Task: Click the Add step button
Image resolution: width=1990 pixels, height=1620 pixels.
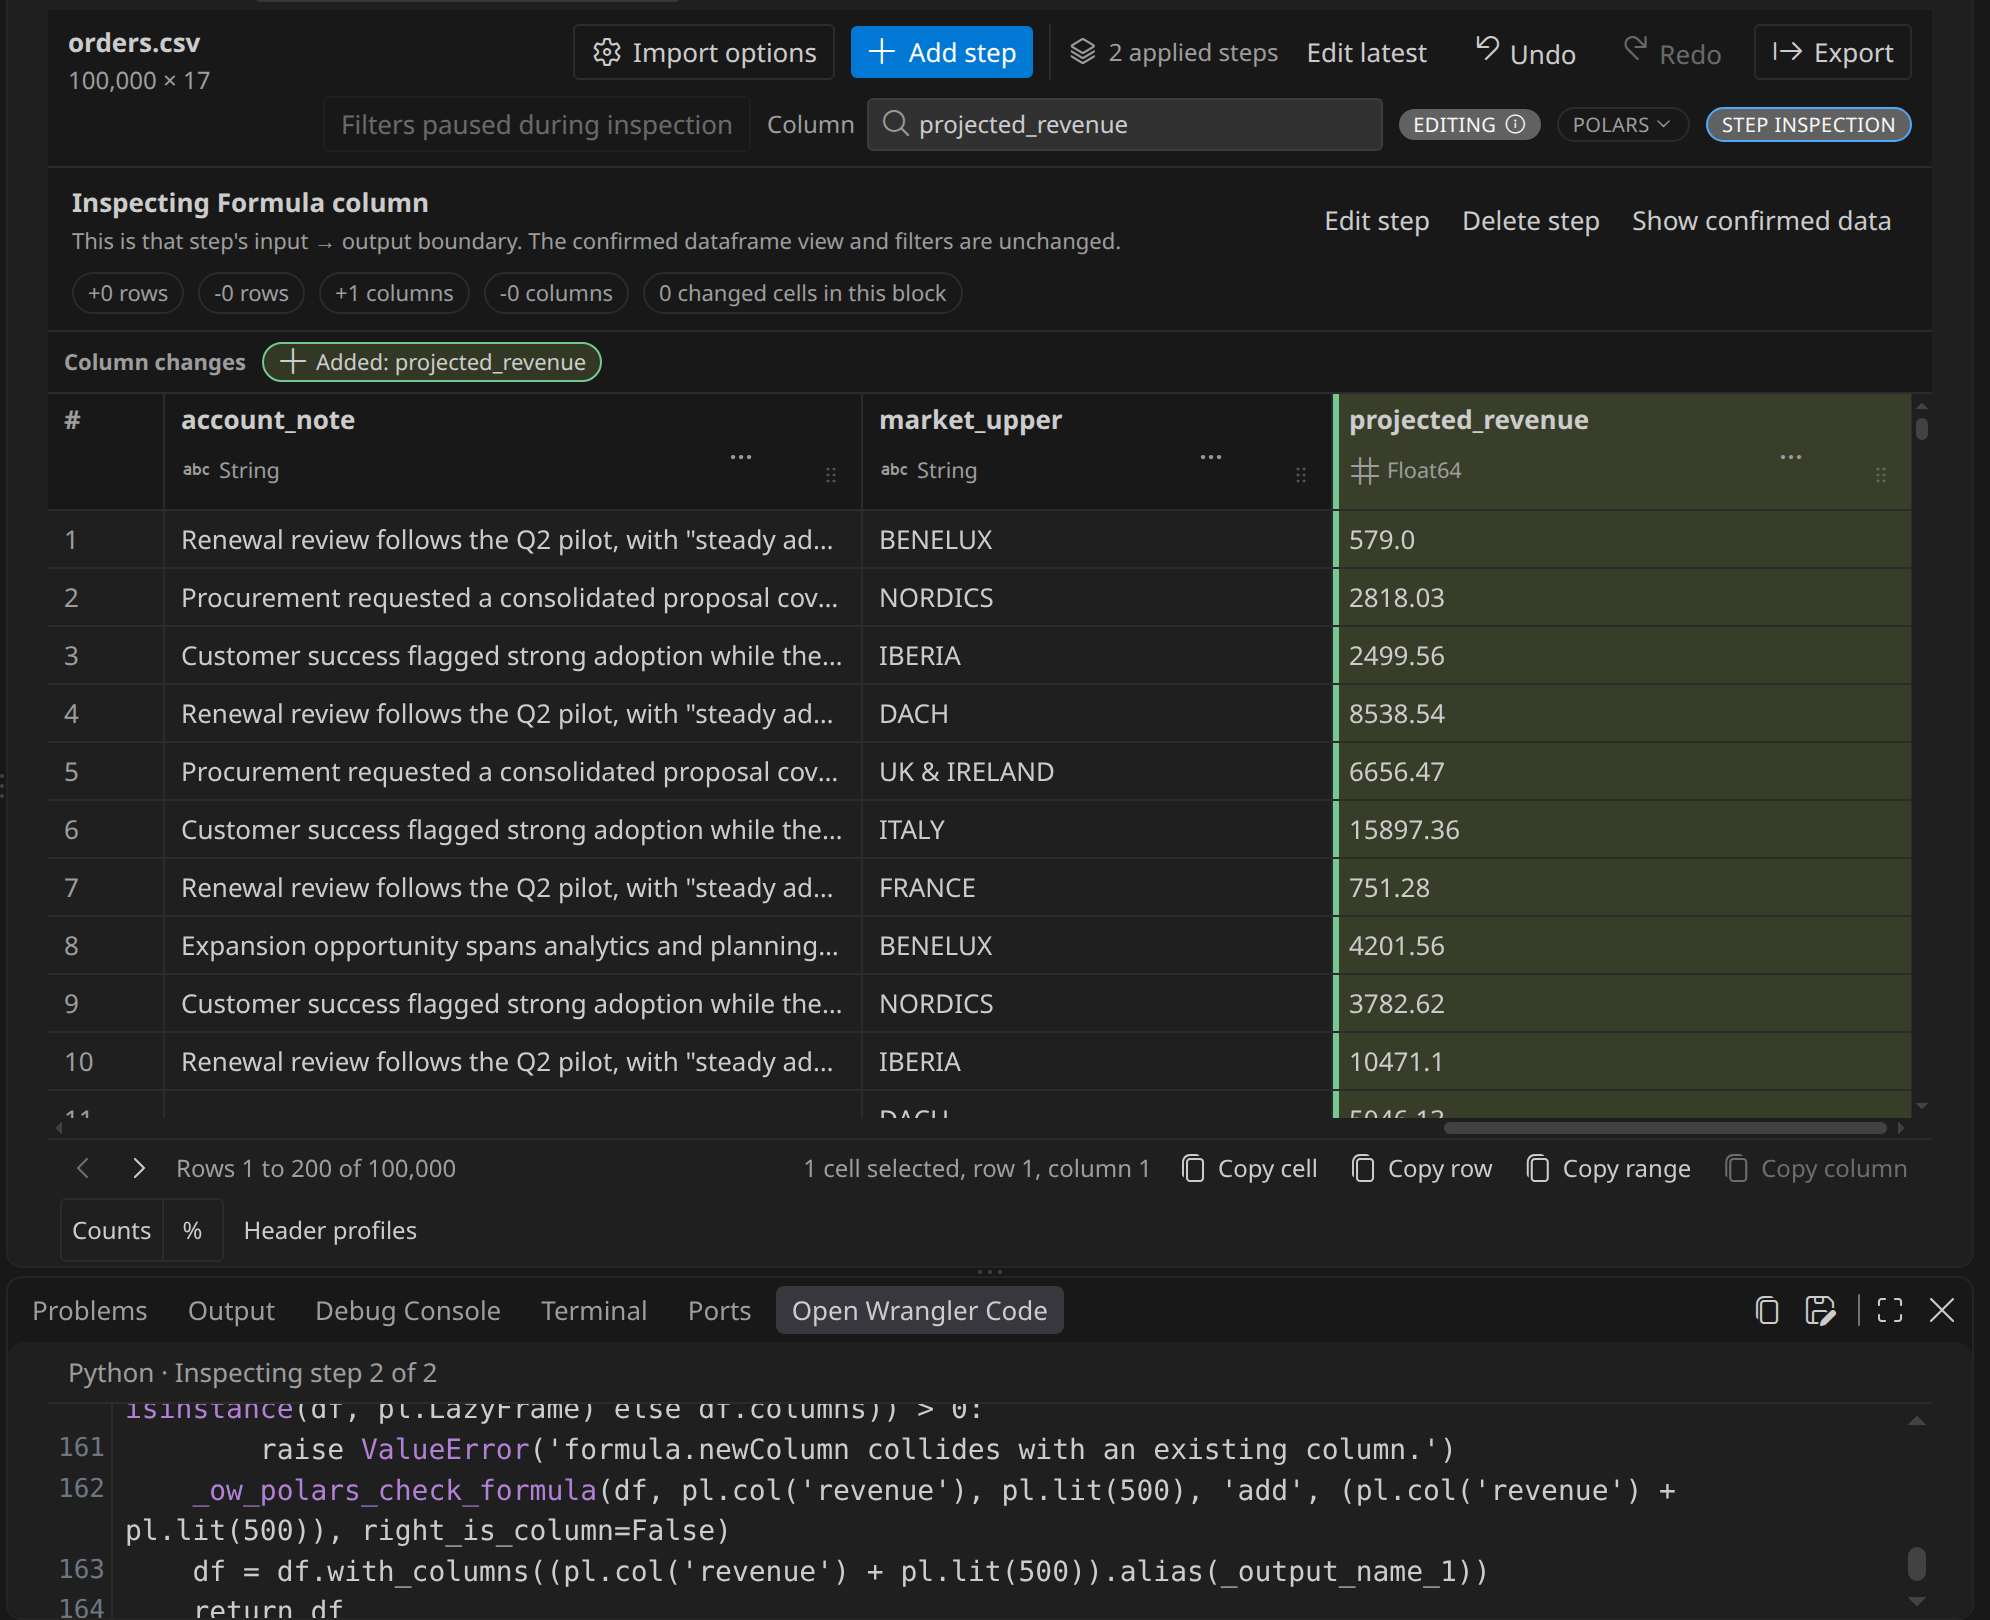Action: click(x=941, y=52)
